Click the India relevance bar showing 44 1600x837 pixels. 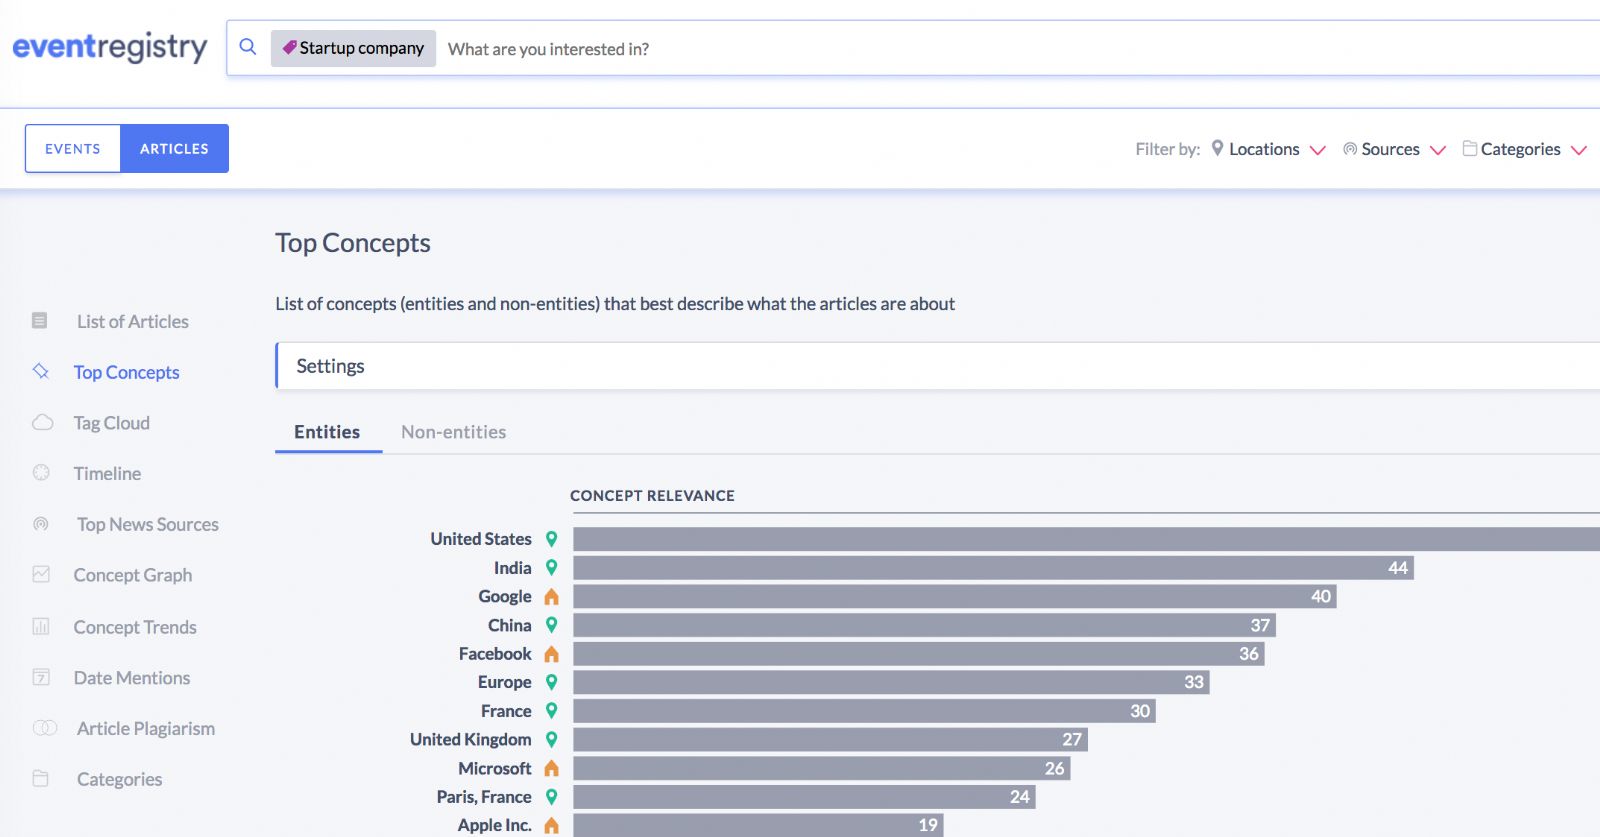(993, 568)
